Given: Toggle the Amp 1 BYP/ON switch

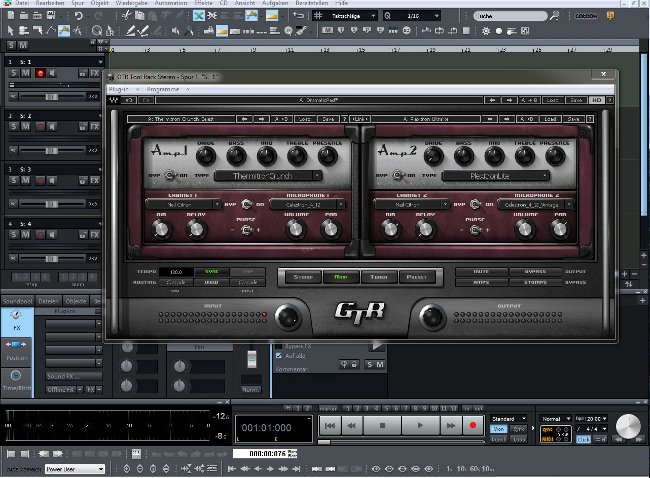Looking at the screenshot, I should [x=170, y=175].
